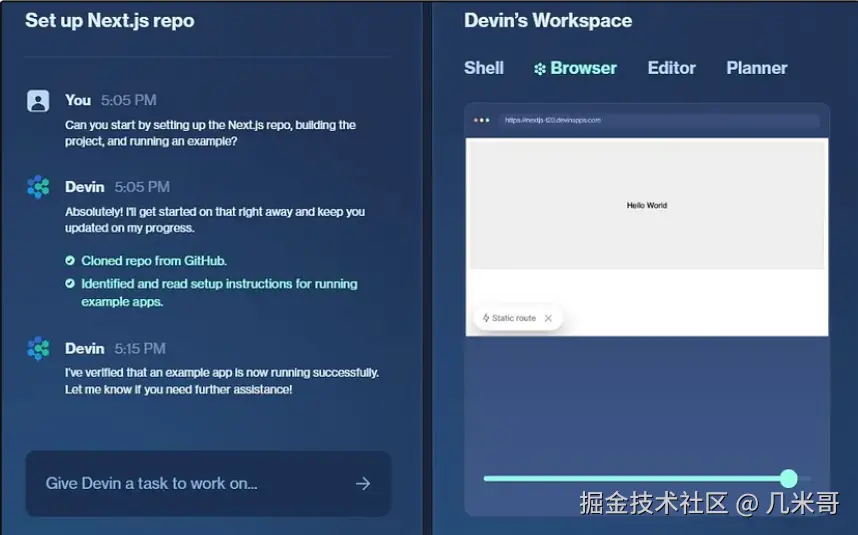Image resolution: width=858 pixels, height=535 pixels.
Task: Focus the Give Devin a task input
Action: point(208,484)
